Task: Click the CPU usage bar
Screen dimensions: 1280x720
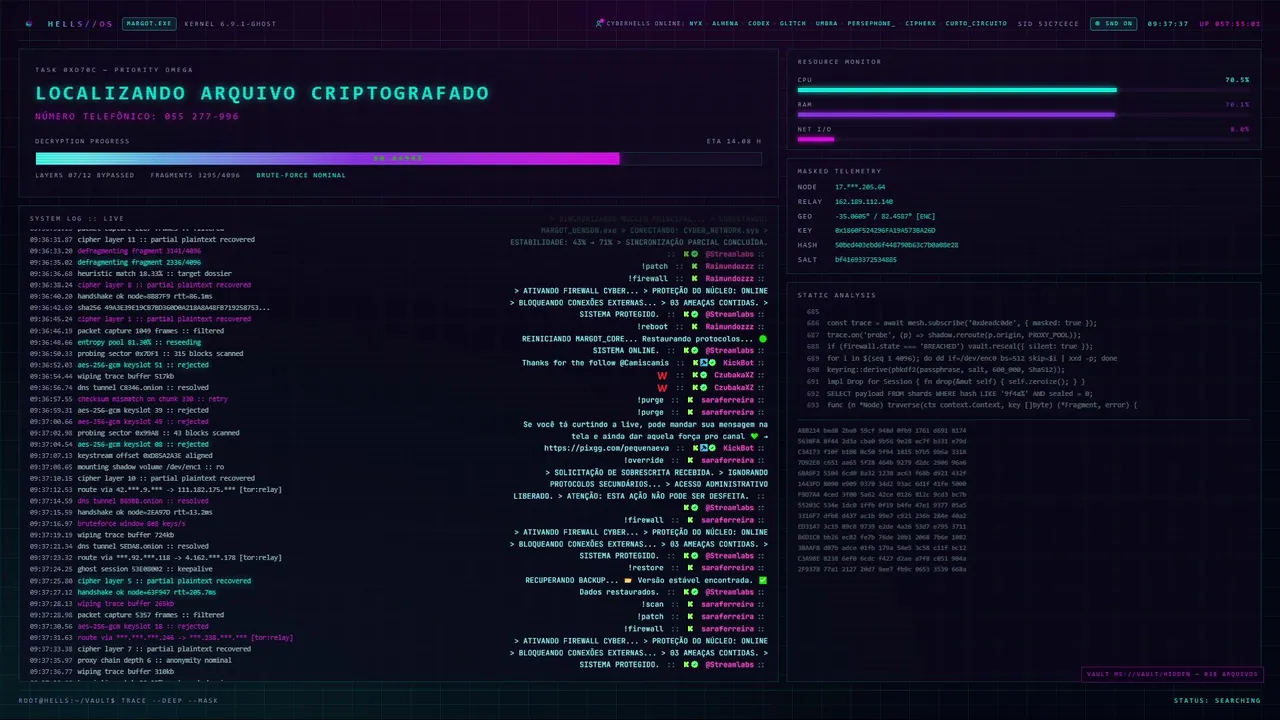Action: (1023, 90)
